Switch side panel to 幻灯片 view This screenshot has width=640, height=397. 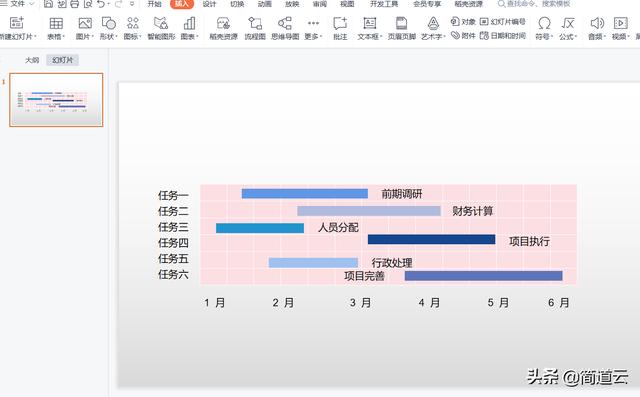[62, 60]
